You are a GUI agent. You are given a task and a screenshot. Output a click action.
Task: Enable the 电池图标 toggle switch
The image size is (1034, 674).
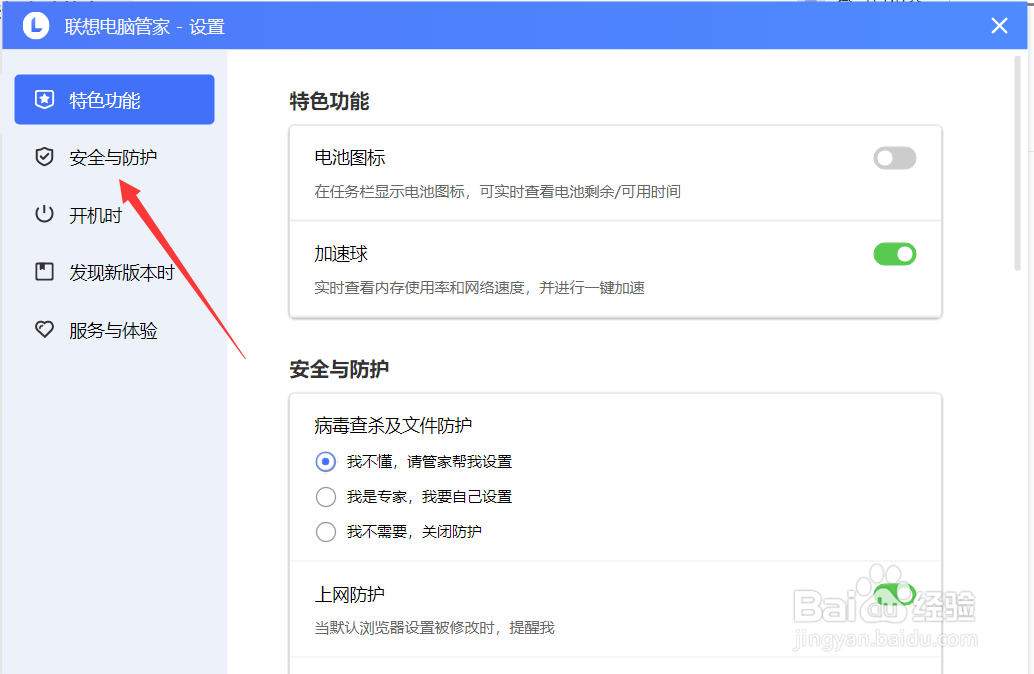click(x=894, y=158)
